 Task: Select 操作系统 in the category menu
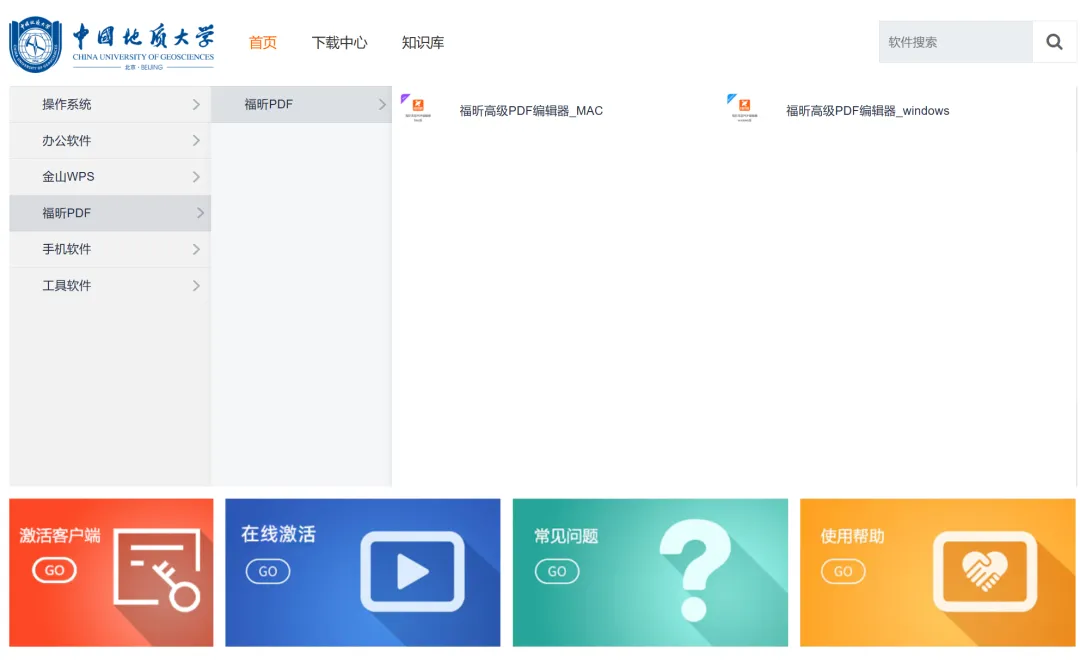point(110,105)
